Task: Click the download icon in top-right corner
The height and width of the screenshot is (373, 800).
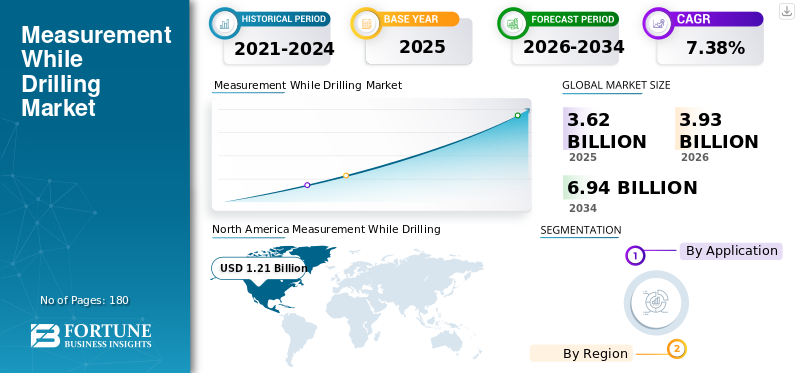Action: tap(786, 11)
